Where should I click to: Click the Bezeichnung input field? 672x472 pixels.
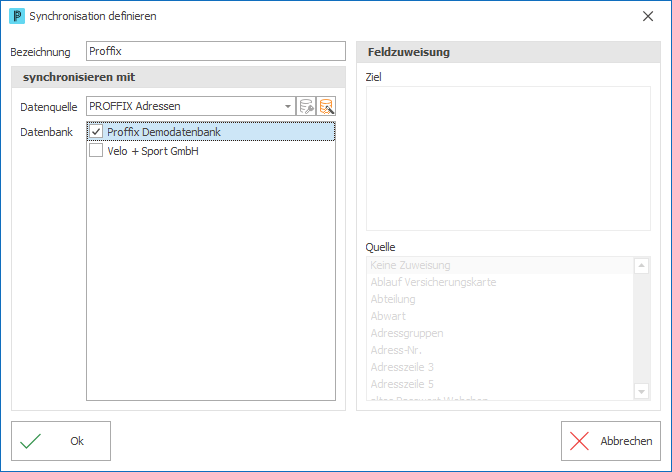point(216,51)
